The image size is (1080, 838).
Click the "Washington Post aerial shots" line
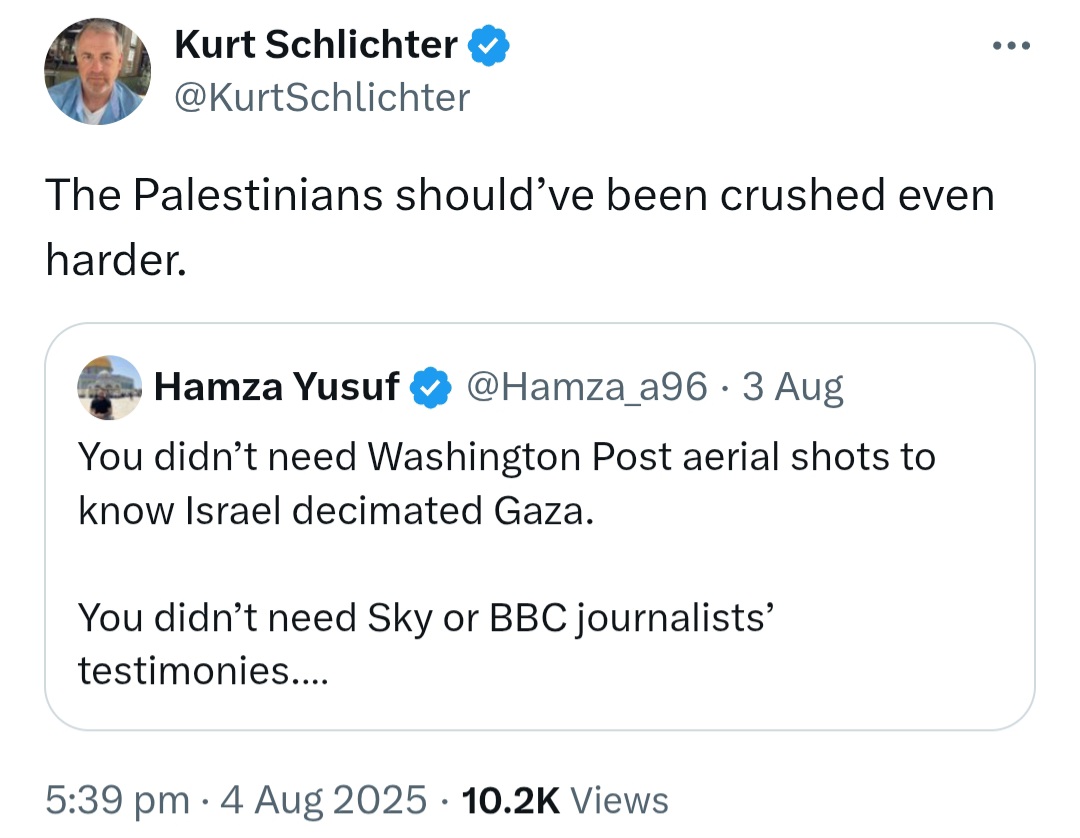click(506, 457)
